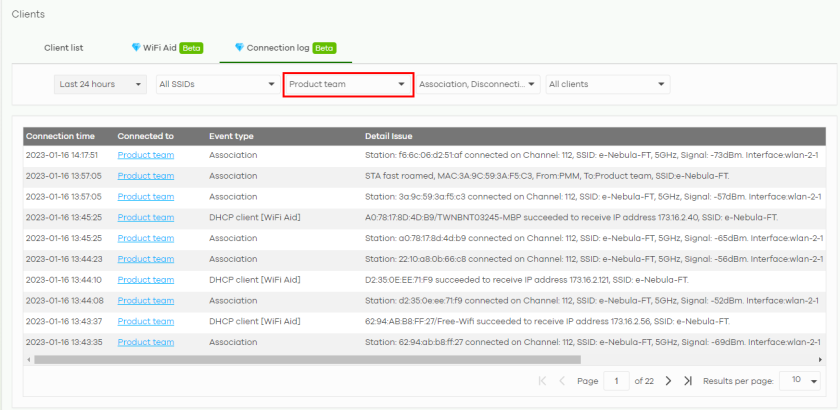The image size is (840, 410).
Task: Click the page number input field
Action: pos(617,381)
